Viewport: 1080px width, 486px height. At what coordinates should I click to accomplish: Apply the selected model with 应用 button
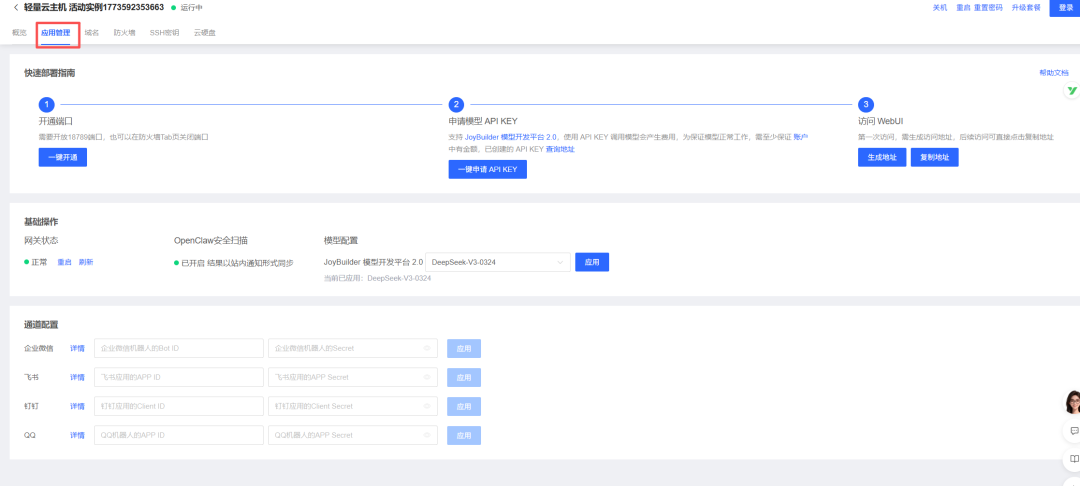pos(592,262)
